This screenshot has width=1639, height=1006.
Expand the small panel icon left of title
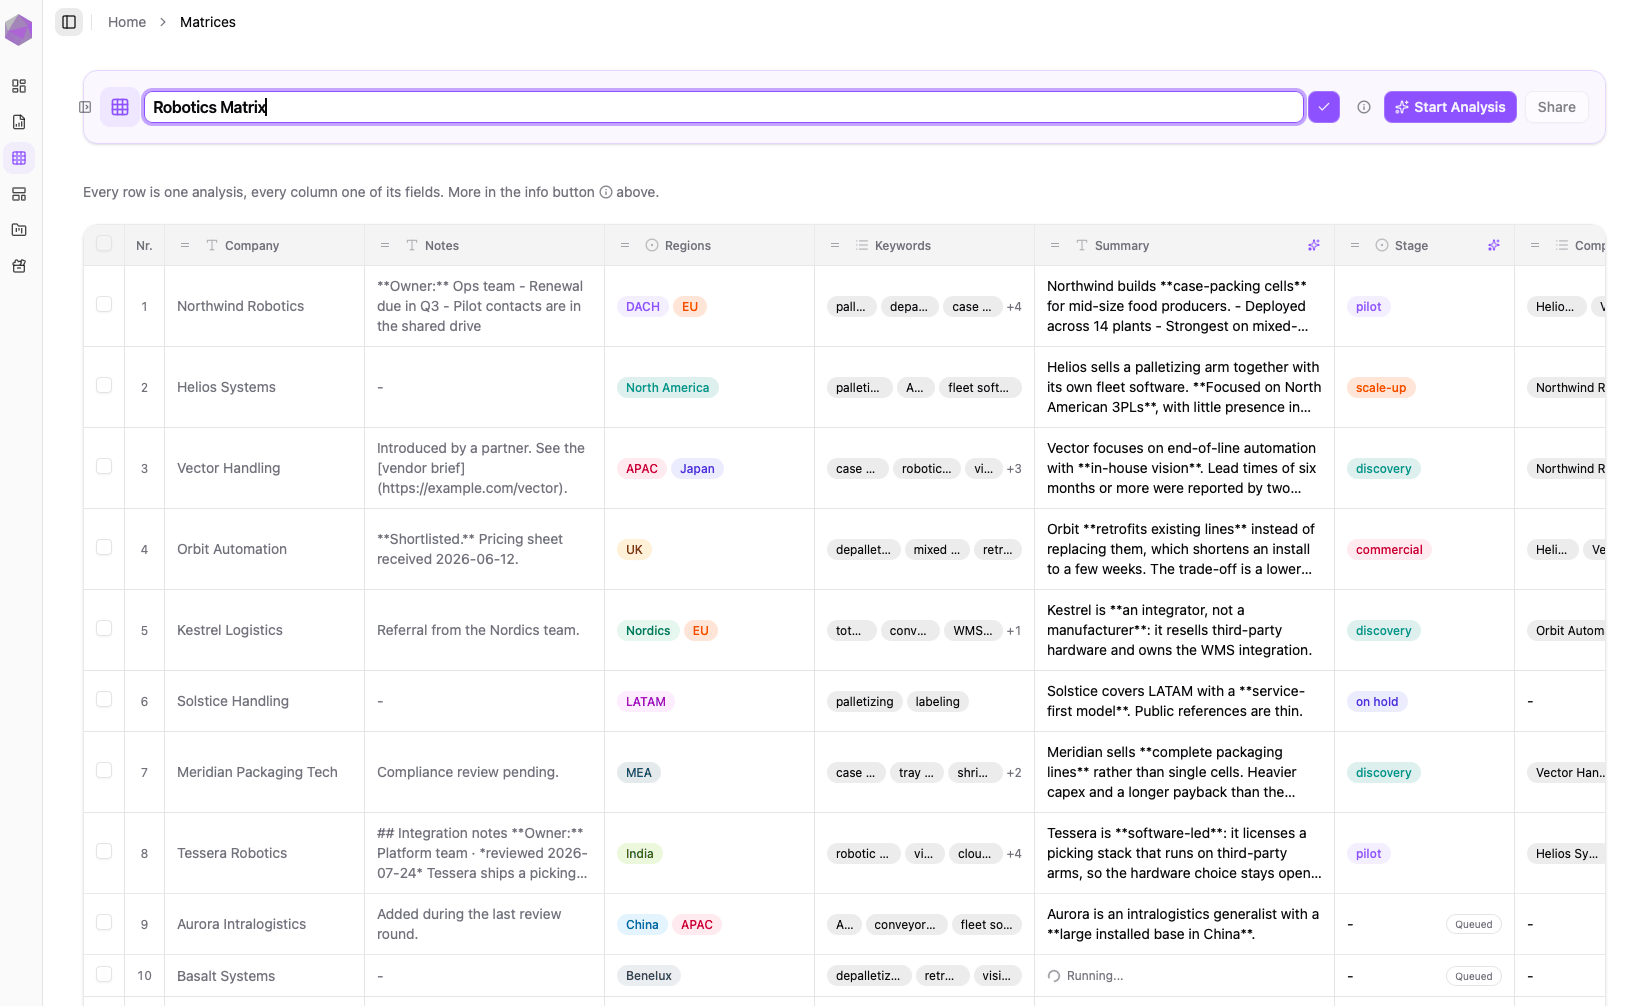click(86, 107)
